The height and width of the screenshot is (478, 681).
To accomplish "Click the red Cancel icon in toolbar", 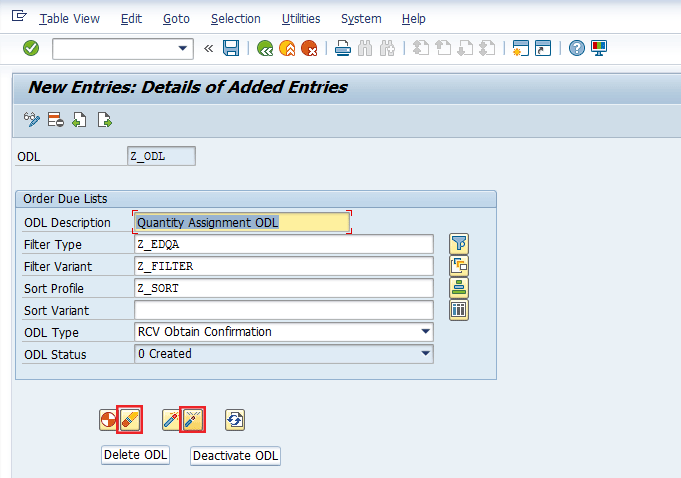I will tap(309, 48).
